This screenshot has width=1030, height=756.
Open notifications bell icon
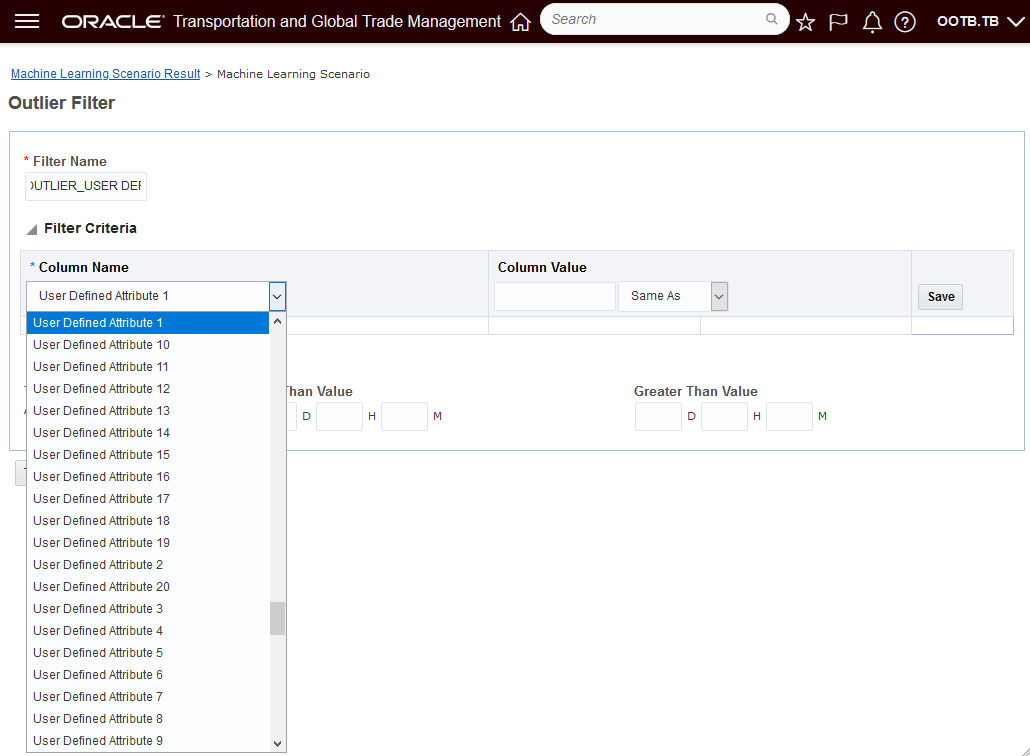(872, 22)
